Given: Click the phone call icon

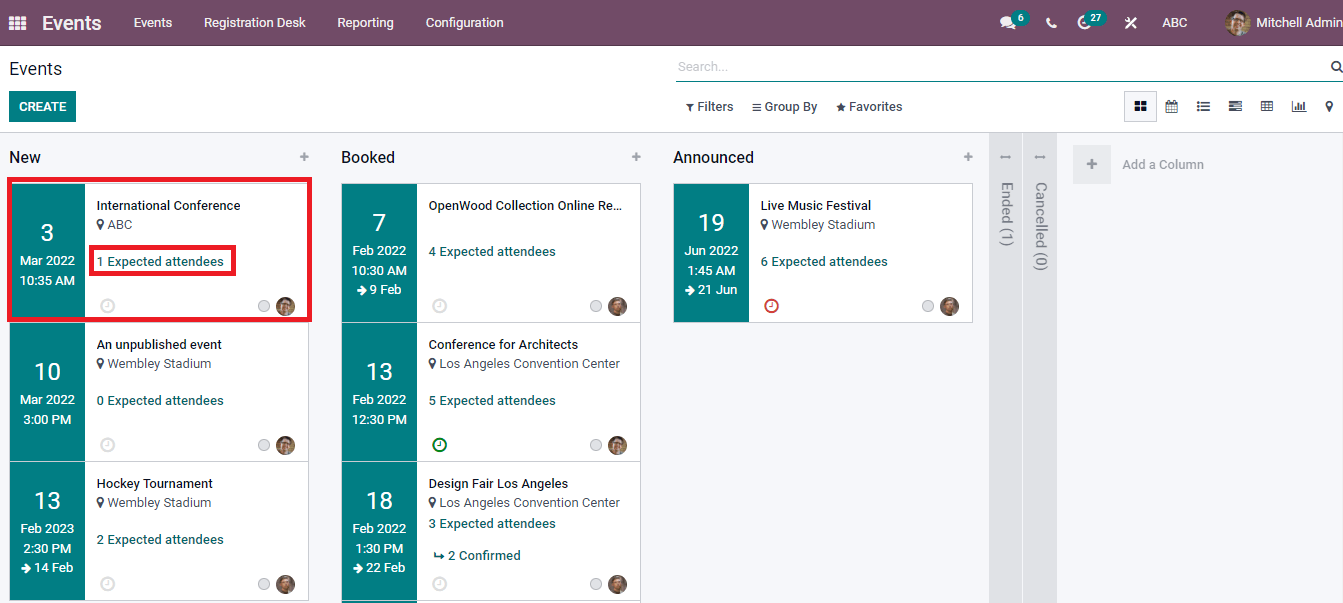Looking at the screenshot, I should 1051,23.
